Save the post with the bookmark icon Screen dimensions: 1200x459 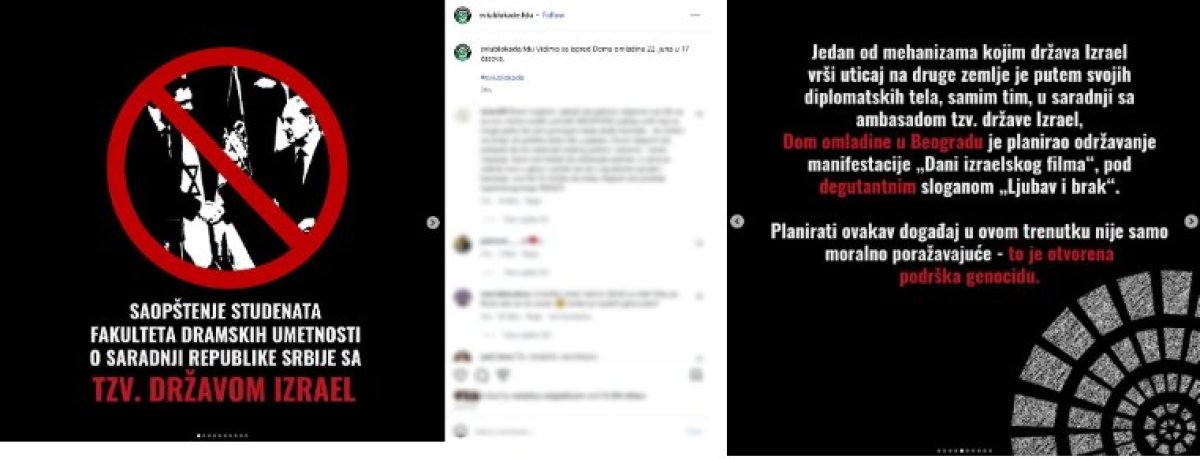[x=696, y=375]
